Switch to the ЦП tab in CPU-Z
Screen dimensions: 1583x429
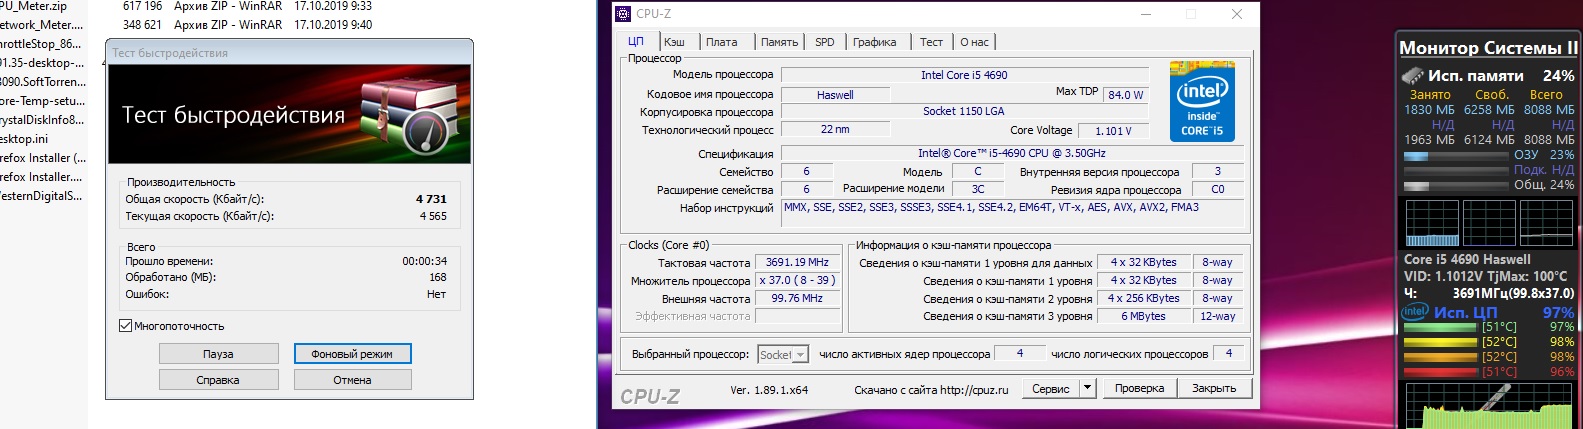pyautogui.click(x=636, y=41)
